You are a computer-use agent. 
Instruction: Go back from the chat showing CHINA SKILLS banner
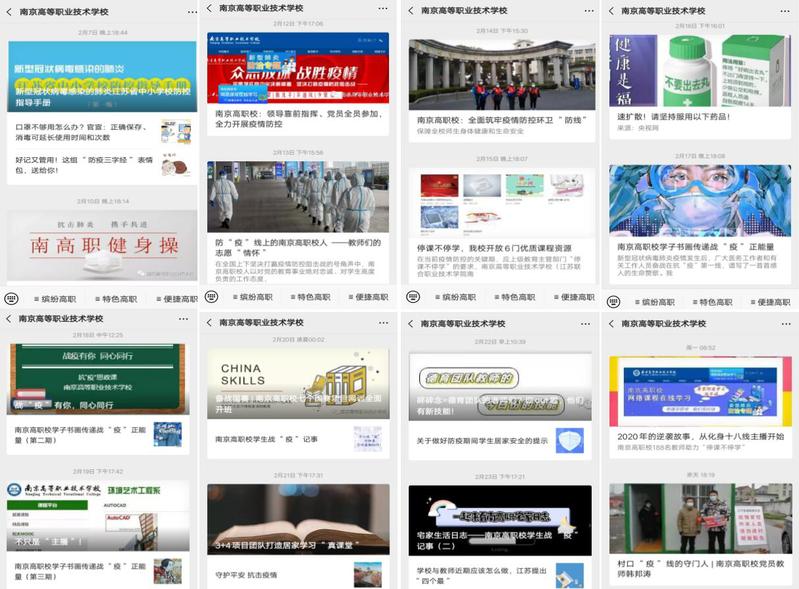[209, 323]
